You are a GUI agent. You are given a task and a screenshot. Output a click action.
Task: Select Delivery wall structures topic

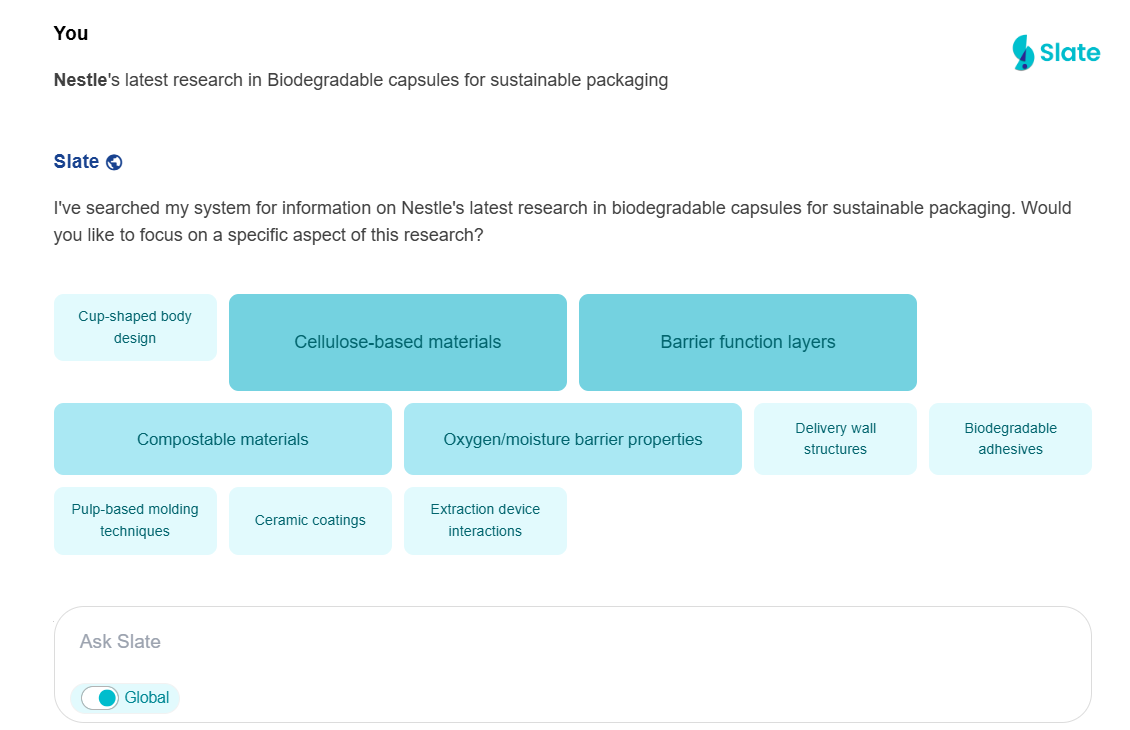pyautogui.click(x=835, y=439)
